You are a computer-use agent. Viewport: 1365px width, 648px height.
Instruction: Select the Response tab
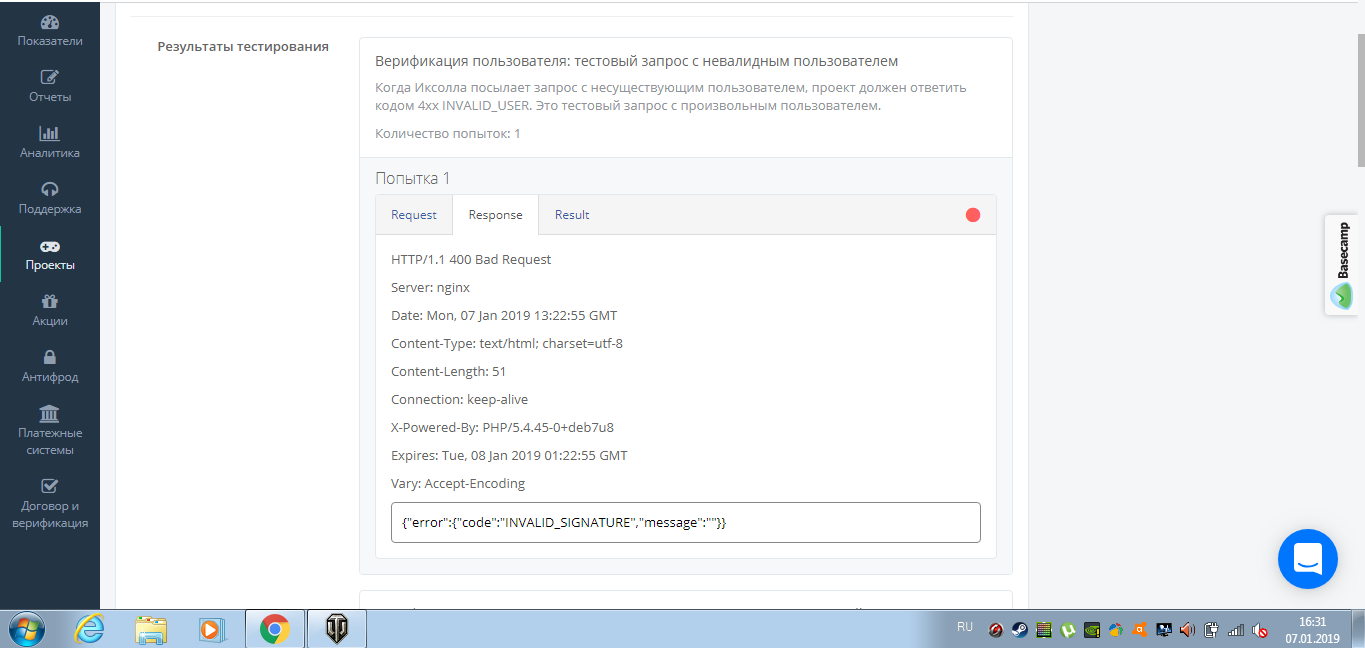click(495, 215)
